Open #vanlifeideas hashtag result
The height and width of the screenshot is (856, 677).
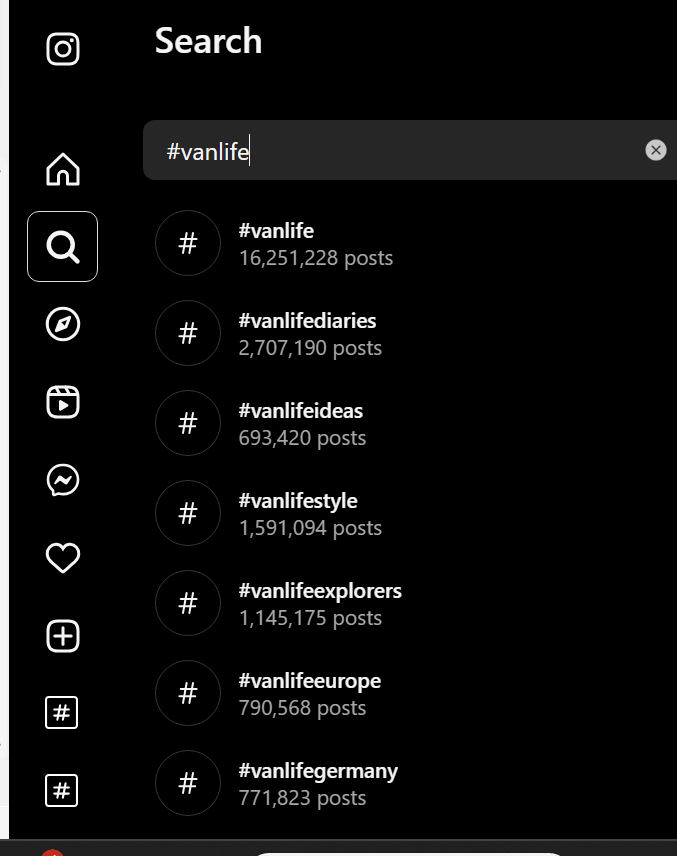(x=409, y=424)
